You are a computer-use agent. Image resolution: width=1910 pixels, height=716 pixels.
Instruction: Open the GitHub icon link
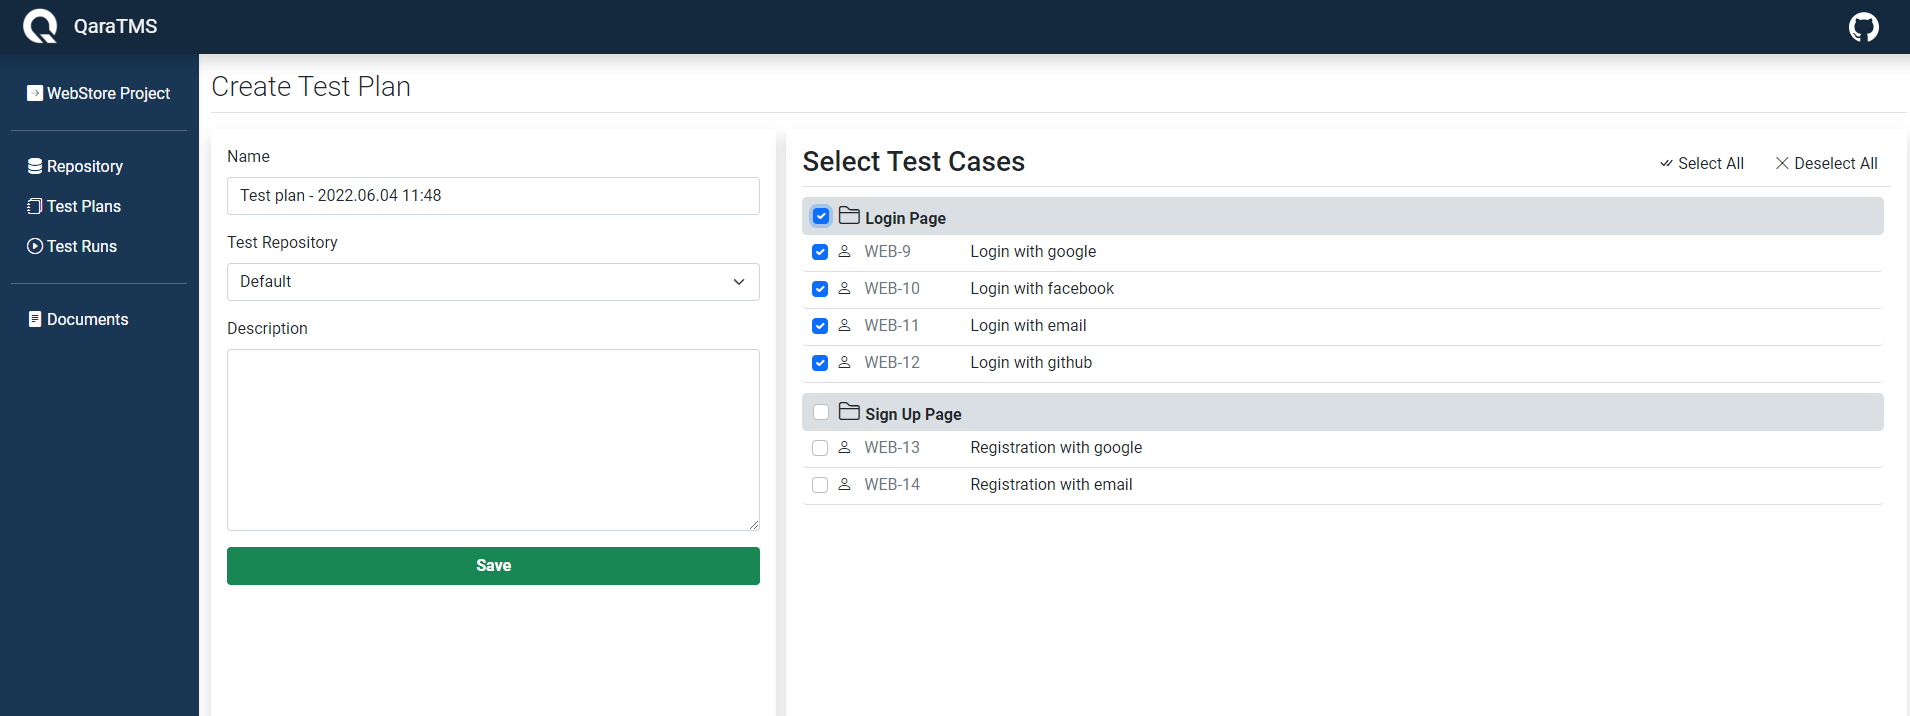click(x=1863, y=27)
